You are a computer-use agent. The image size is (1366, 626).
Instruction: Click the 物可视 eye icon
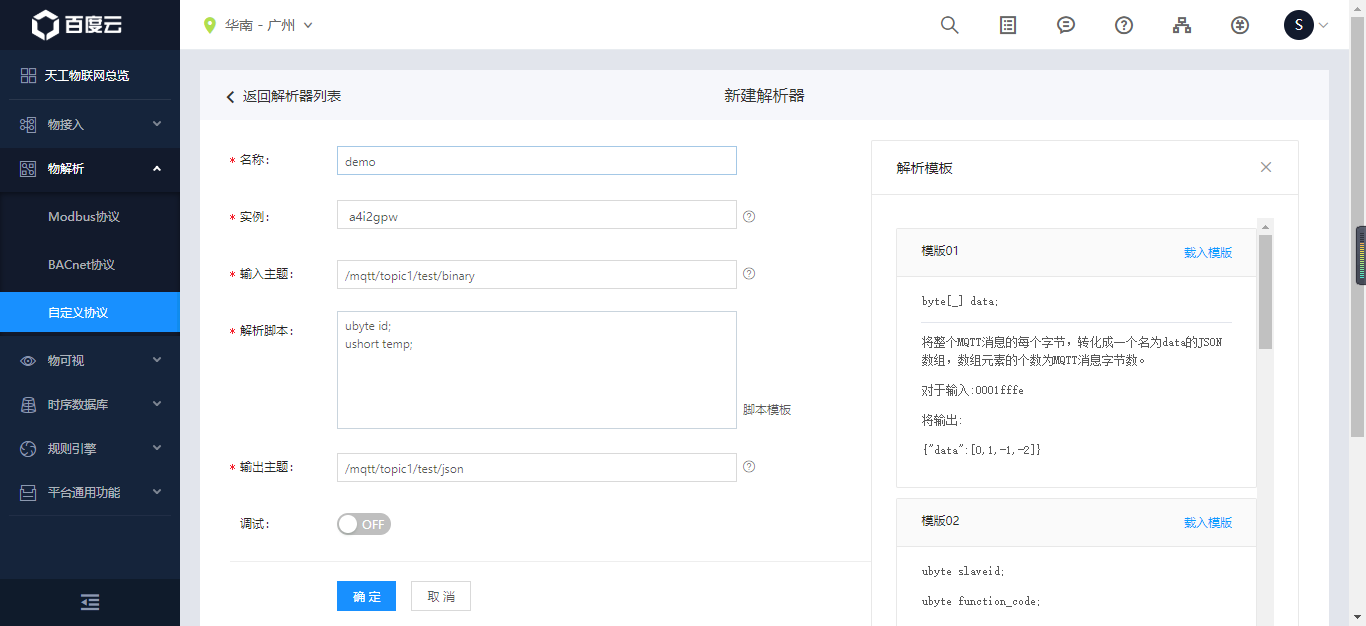click(28, 361)
